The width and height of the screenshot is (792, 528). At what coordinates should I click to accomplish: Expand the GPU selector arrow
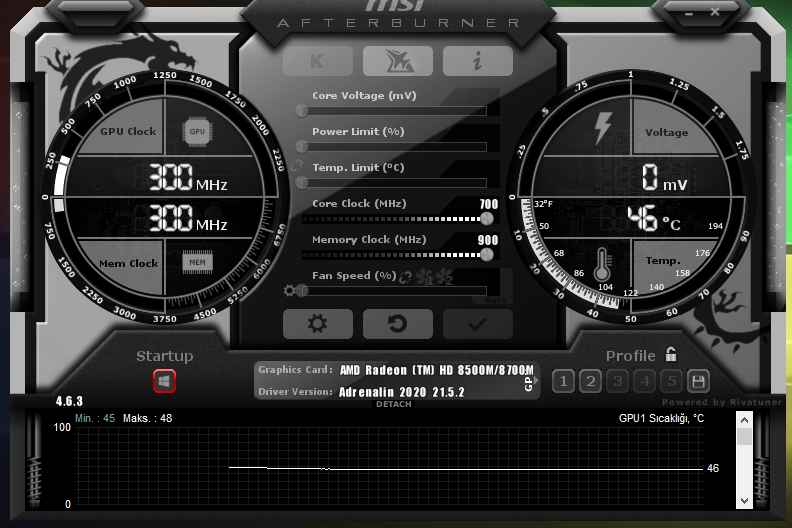536,380
